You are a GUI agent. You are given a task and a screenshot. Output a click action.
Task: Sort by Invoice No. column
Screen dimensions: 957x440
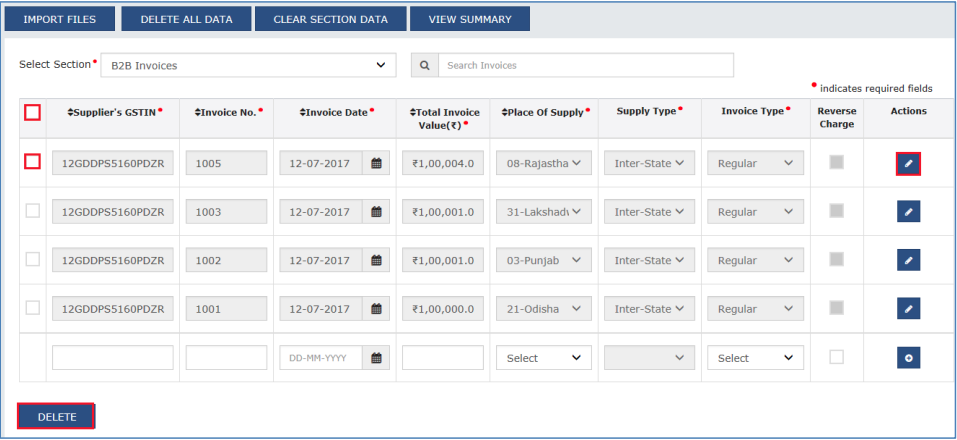point(197,112)
